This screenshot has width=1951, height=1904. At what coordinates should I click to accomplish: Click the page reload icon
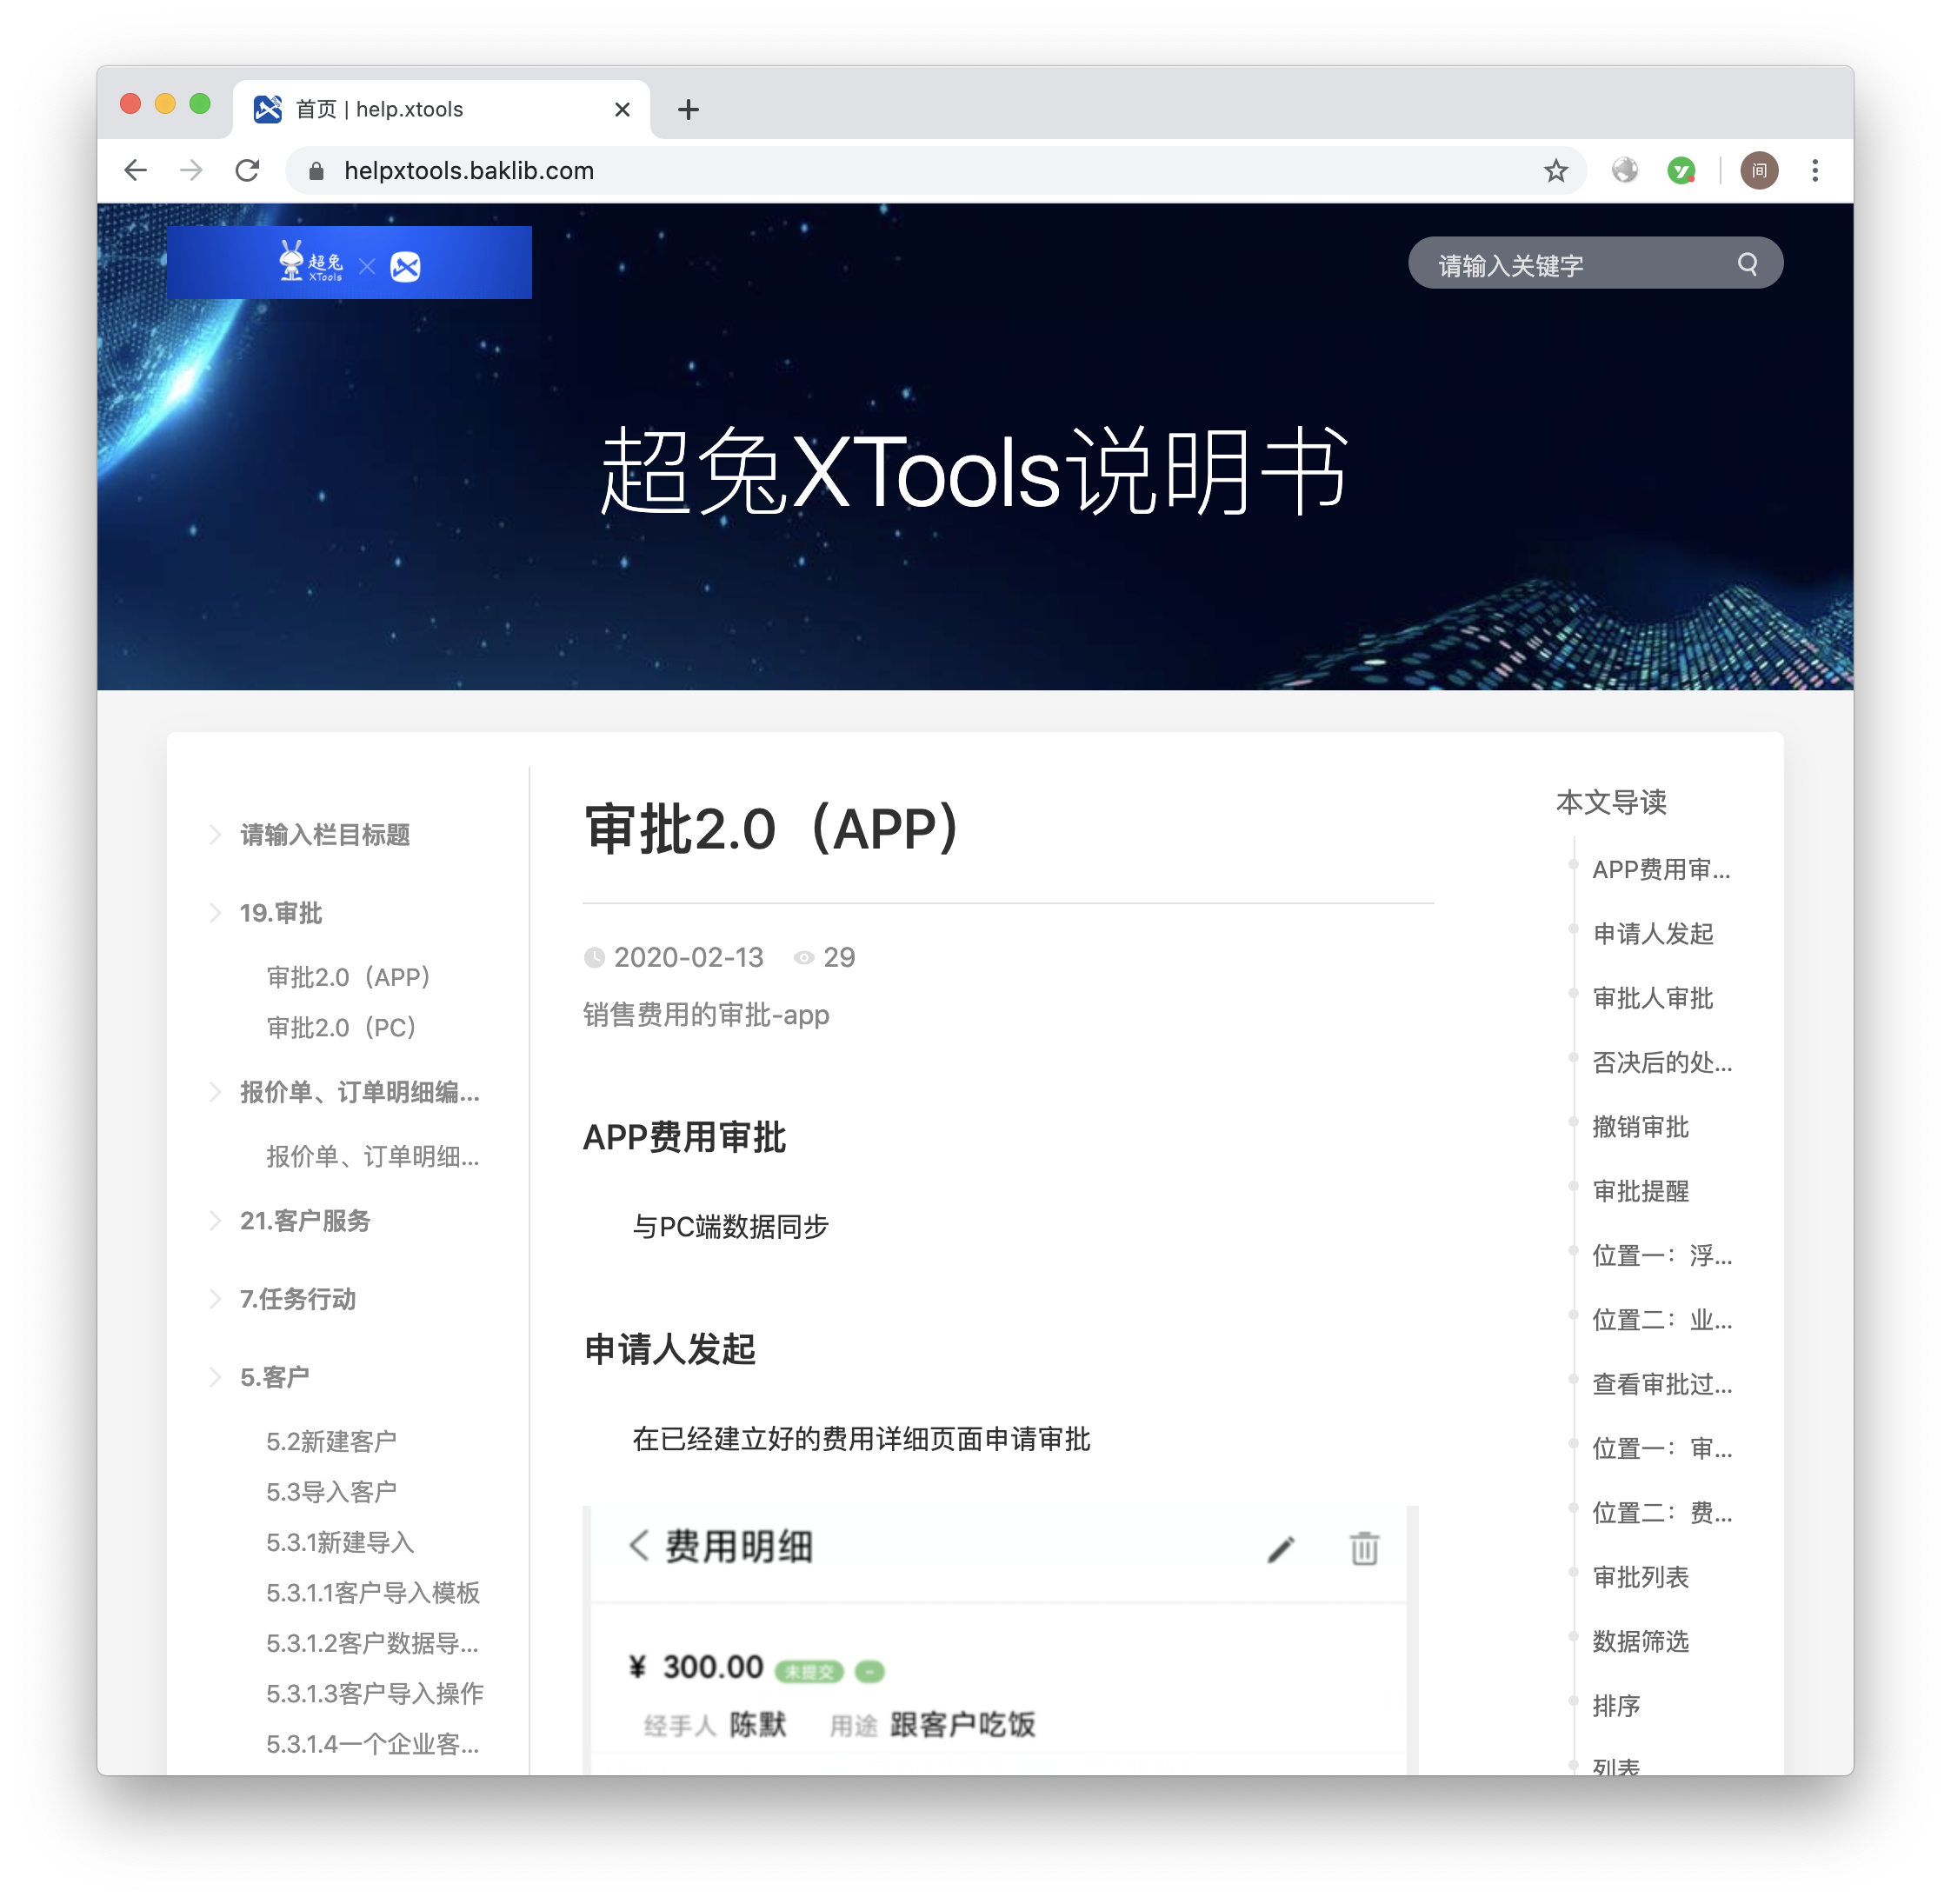coord(247,170)
